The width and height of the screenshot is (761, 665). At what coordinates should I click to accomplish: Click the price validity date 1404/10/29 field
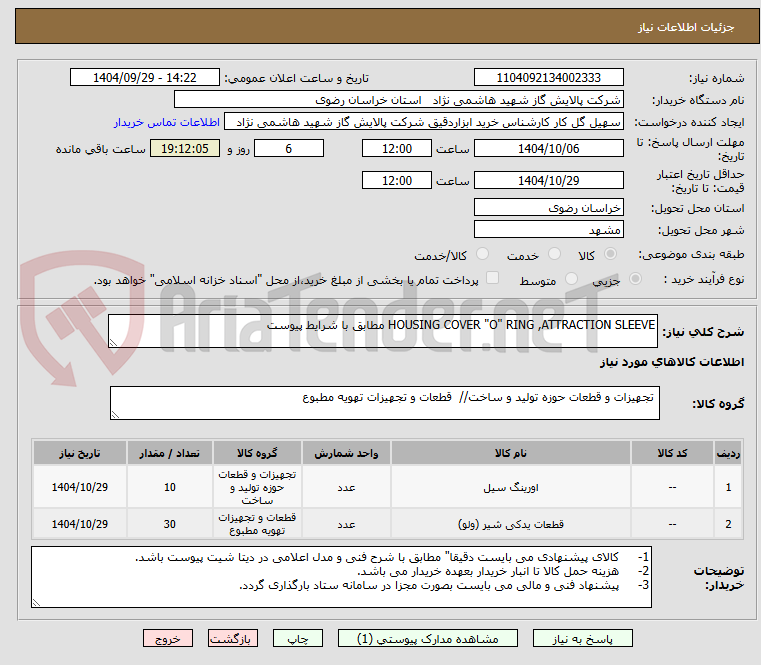click(548, 180)
